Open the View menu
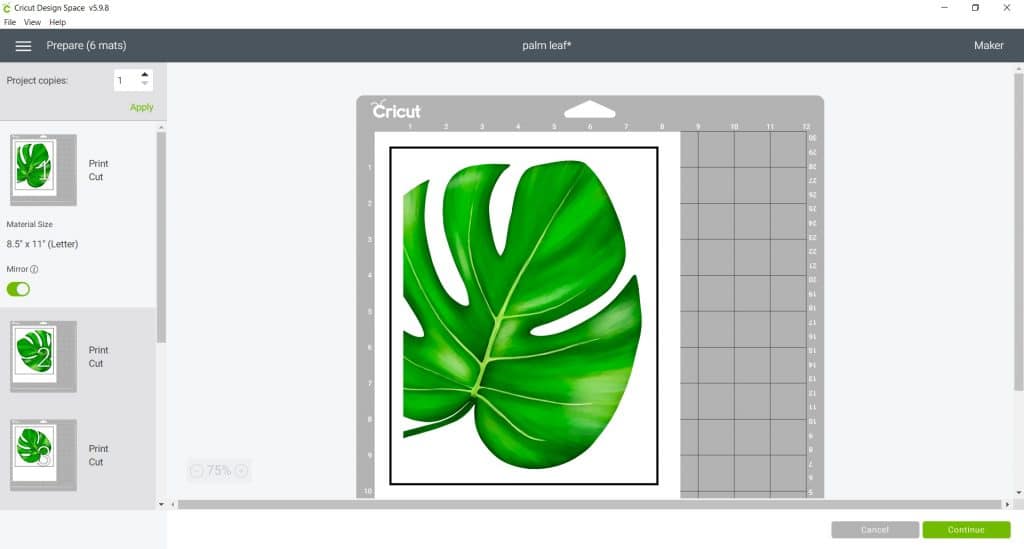Viewport: 1024px width, 549px height. click(32, 22)
